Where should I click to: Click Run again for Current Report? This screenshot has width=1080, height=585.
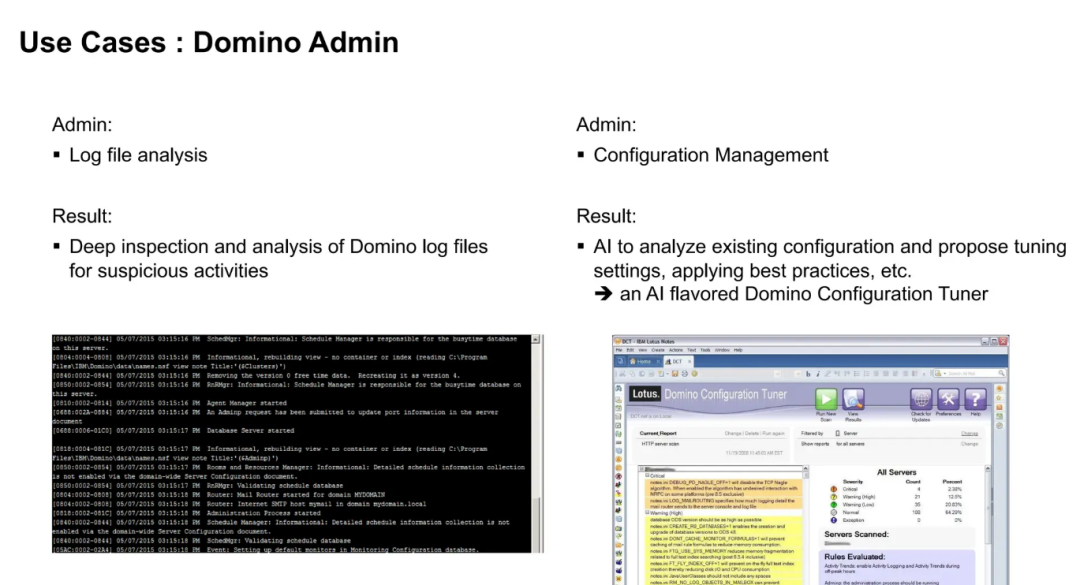773,433
